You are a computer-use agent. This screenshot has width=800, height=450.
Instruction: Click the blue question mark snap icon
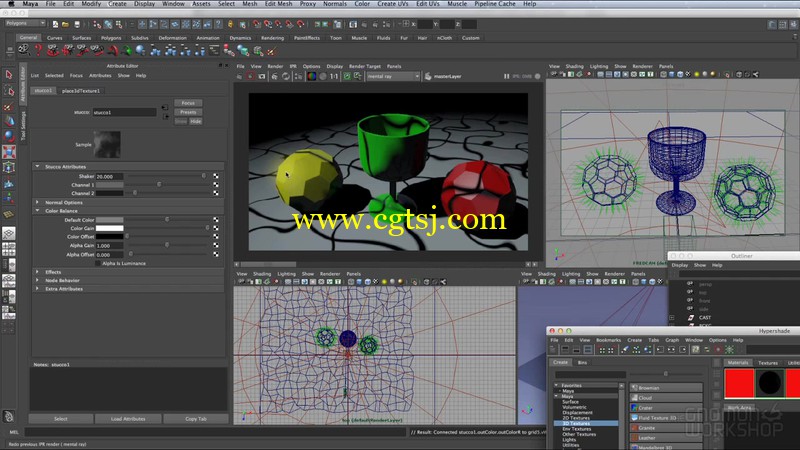pyautogui.click(x=218, y=24)
